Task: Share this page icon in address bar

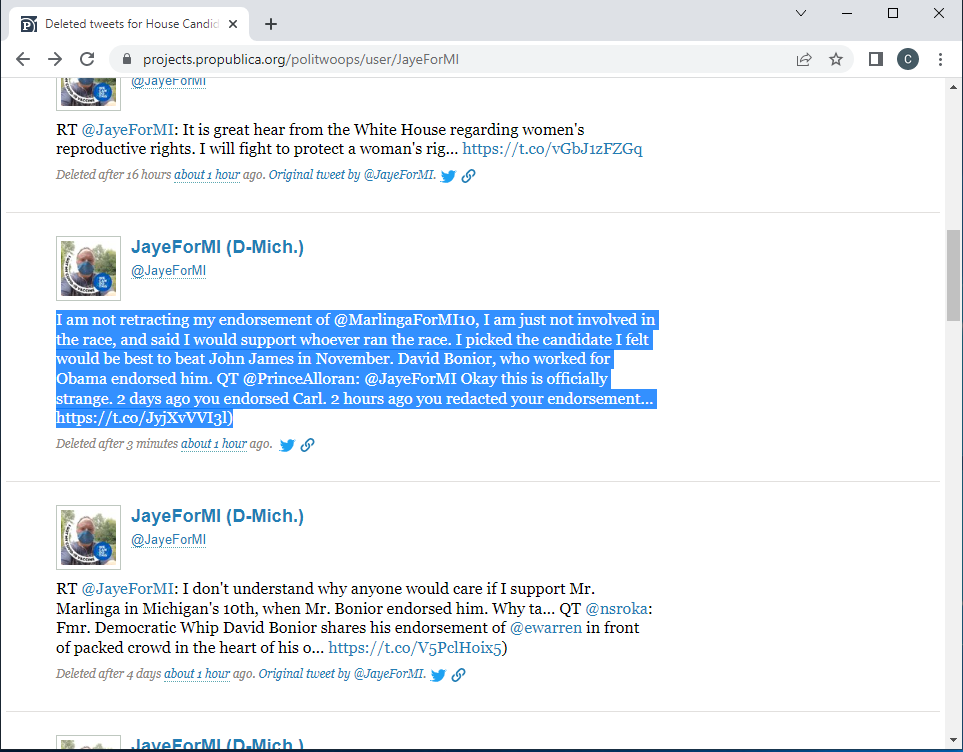Action: pyautogui.click(x=804, y=59)
